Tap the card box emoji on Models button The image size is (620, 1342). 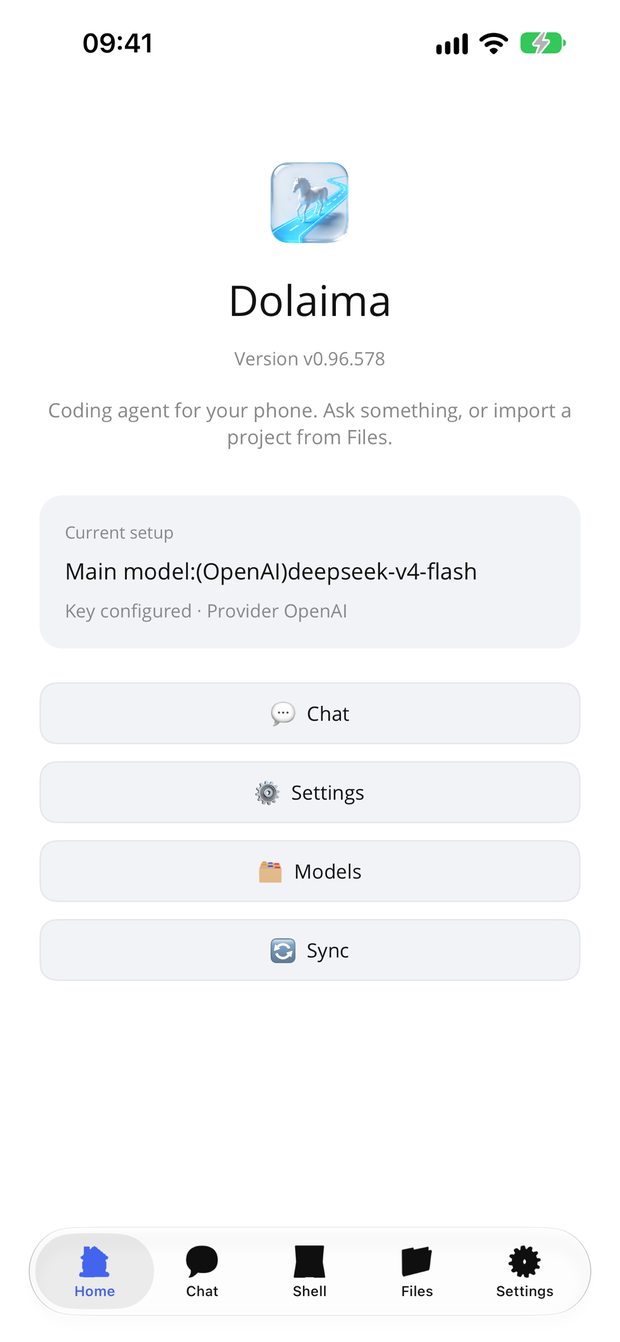point(270,872)
